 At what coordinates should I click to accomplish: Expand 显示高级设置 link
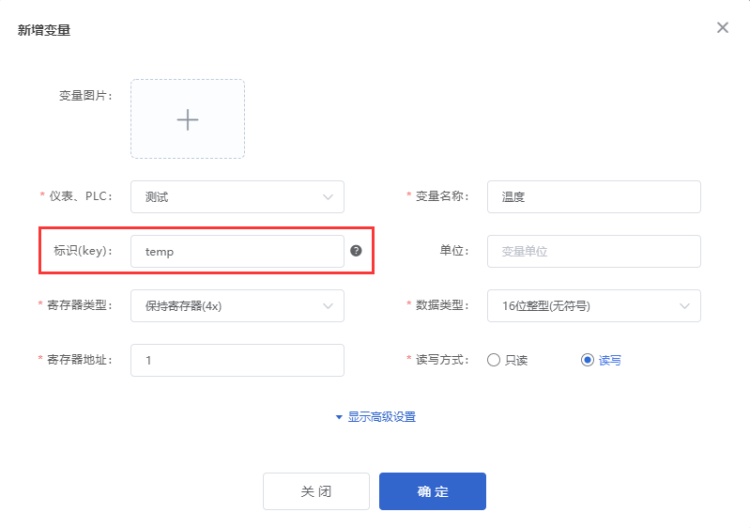point(382,417)
